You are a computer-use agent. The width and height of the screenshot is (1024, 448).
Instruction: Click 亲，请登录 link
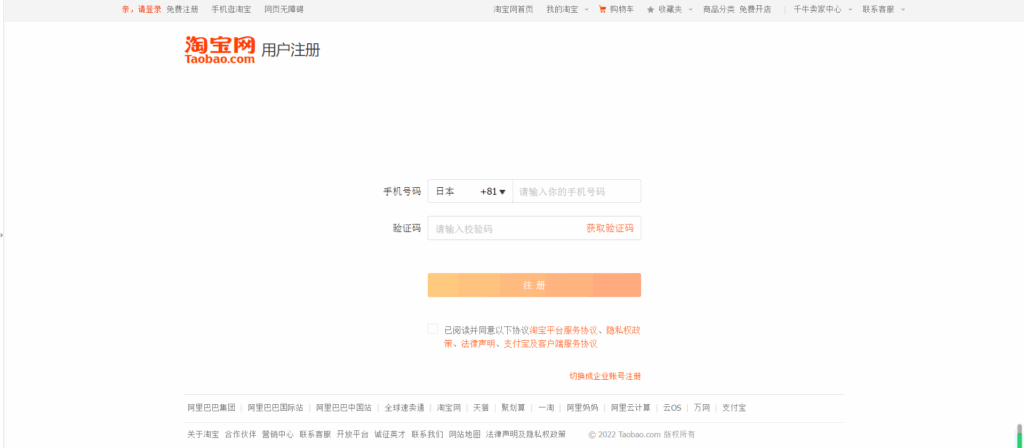(142, 10)
